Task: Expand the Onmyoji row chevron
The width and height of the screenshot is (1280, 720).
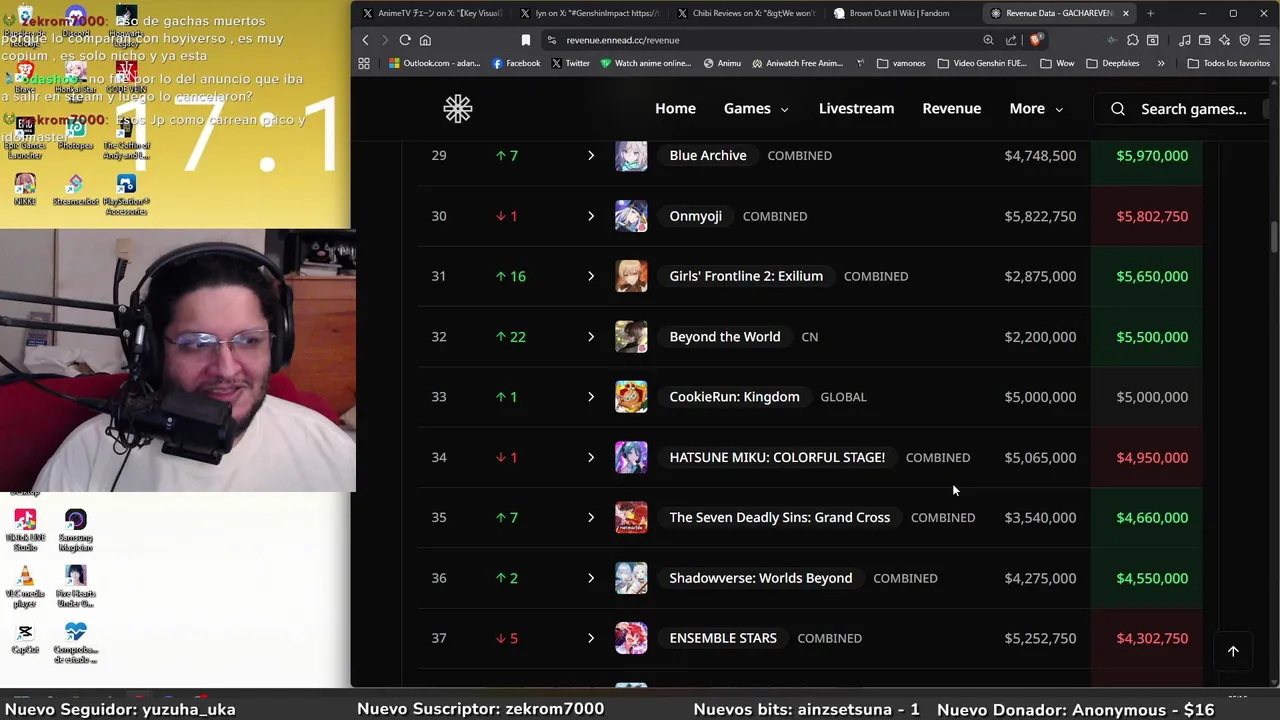Action: [591, 216]
